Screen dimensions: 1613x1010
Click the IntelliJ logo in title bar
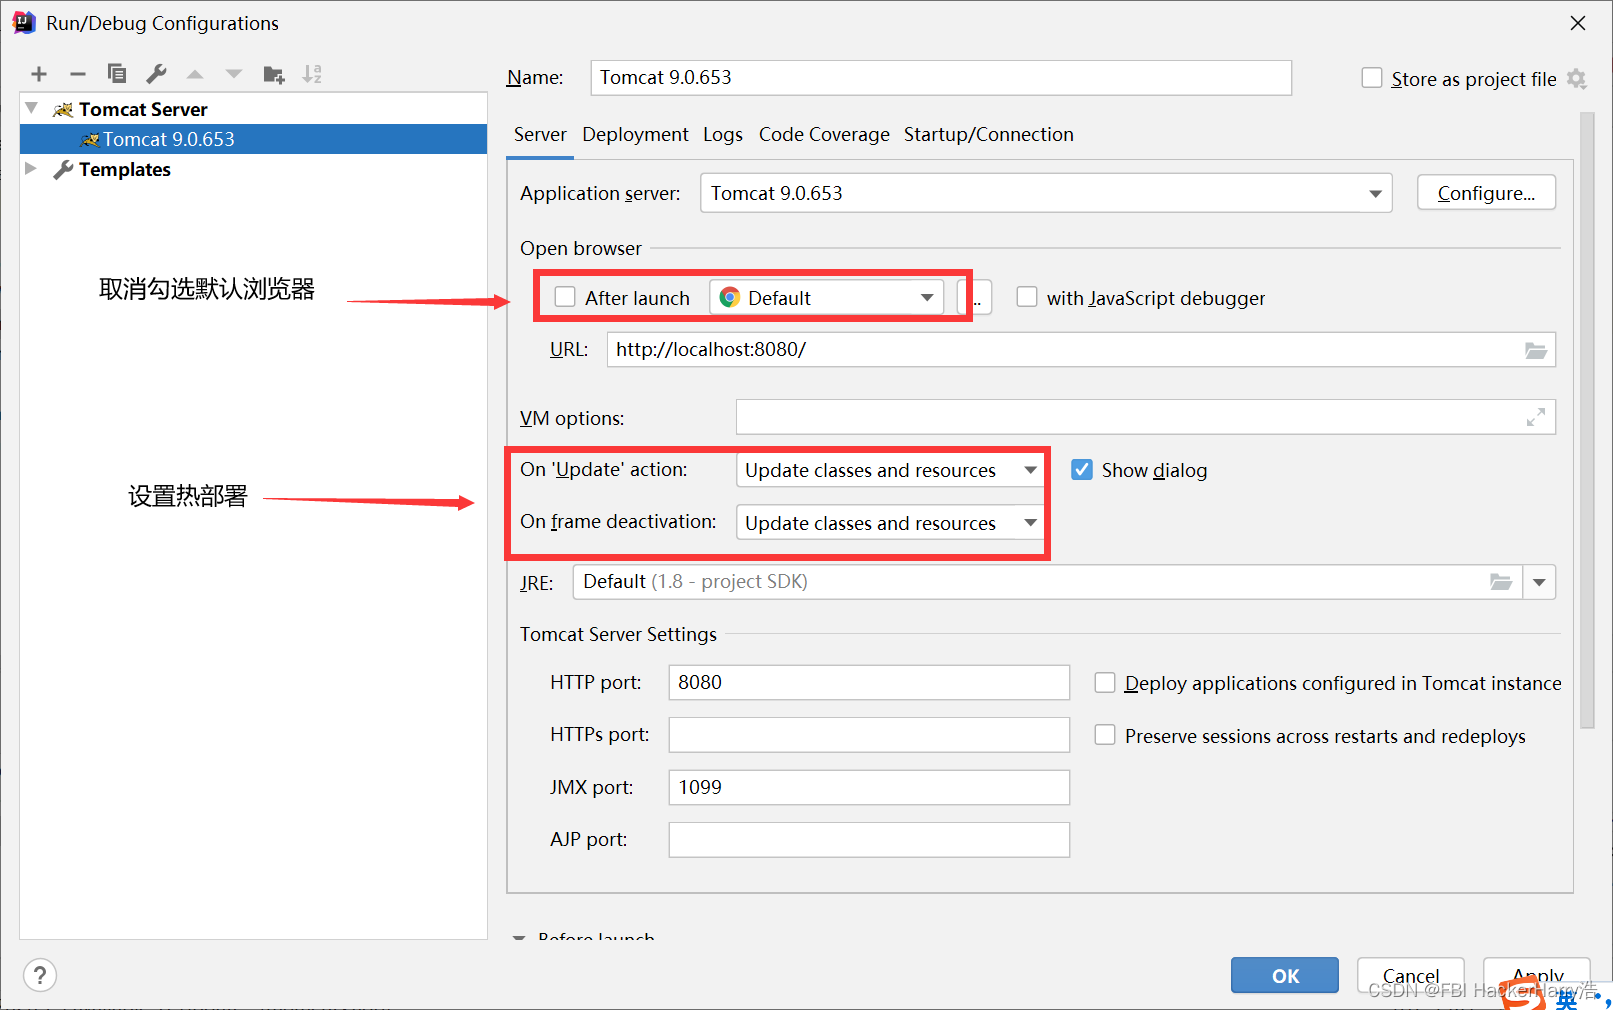coord(23,22)
